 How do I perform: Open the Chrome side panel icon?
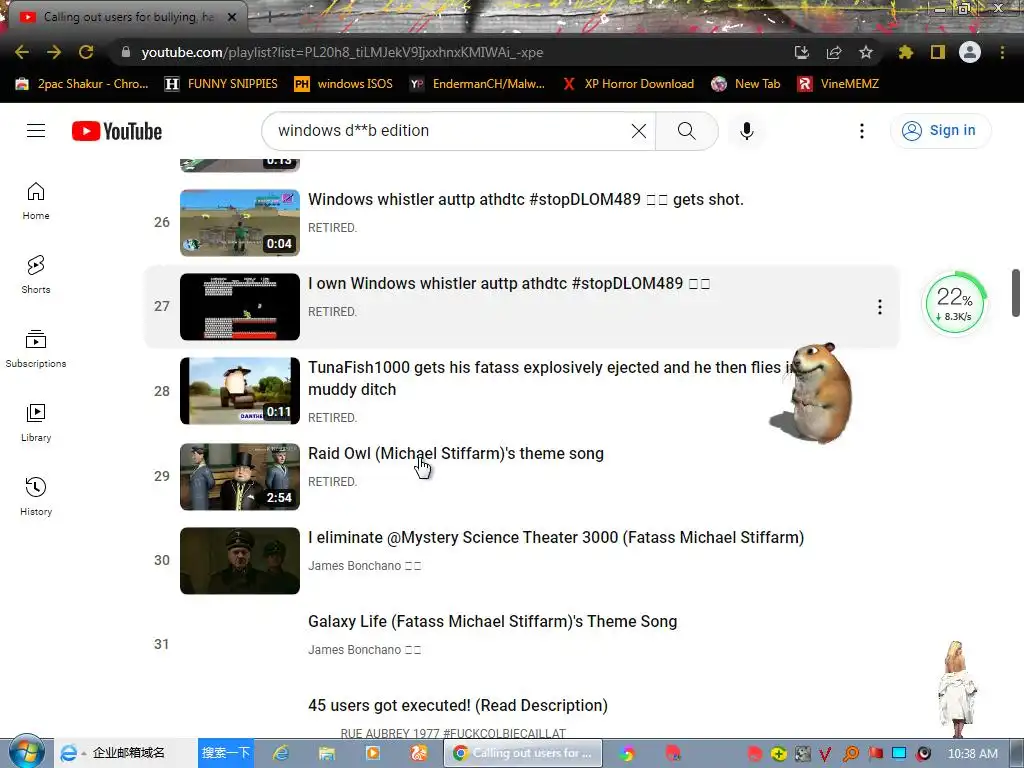pyautogui.click(x=937, y=52)
